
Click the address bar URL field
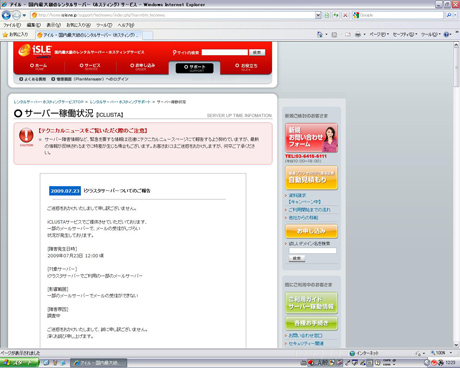click(173, 15)
